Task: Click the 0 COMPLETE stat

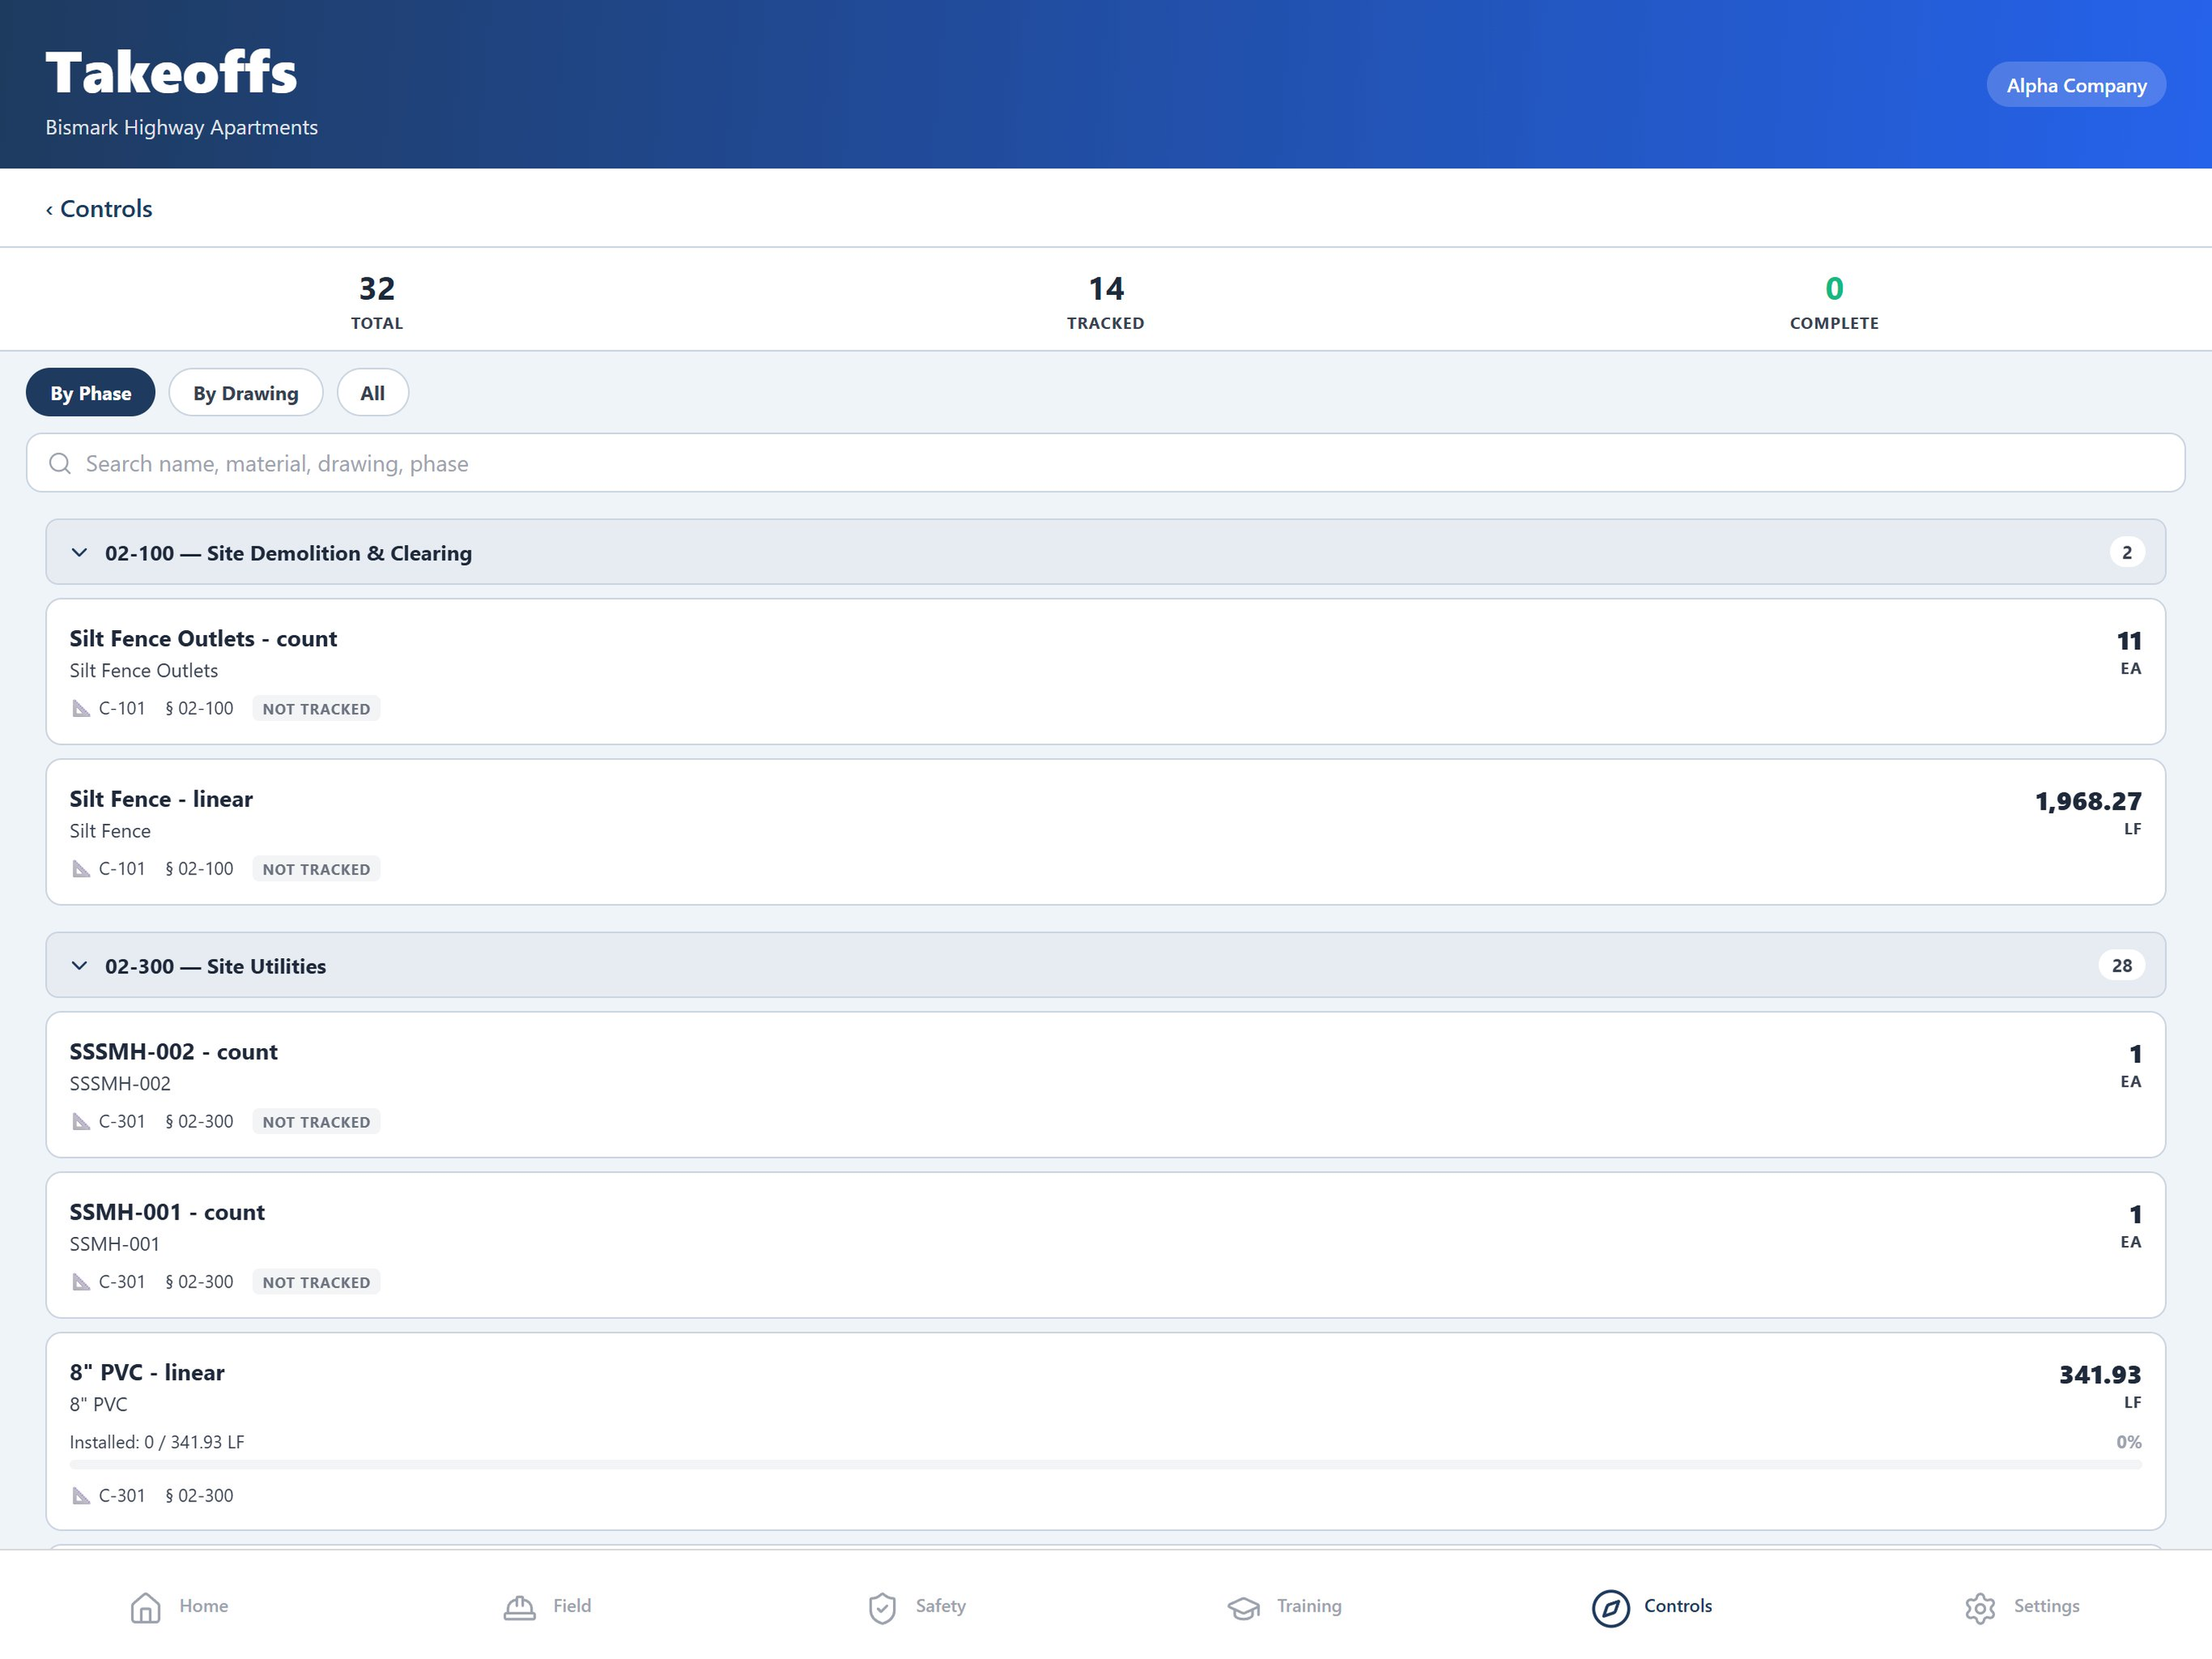Action: click(x=1834, y=302)
